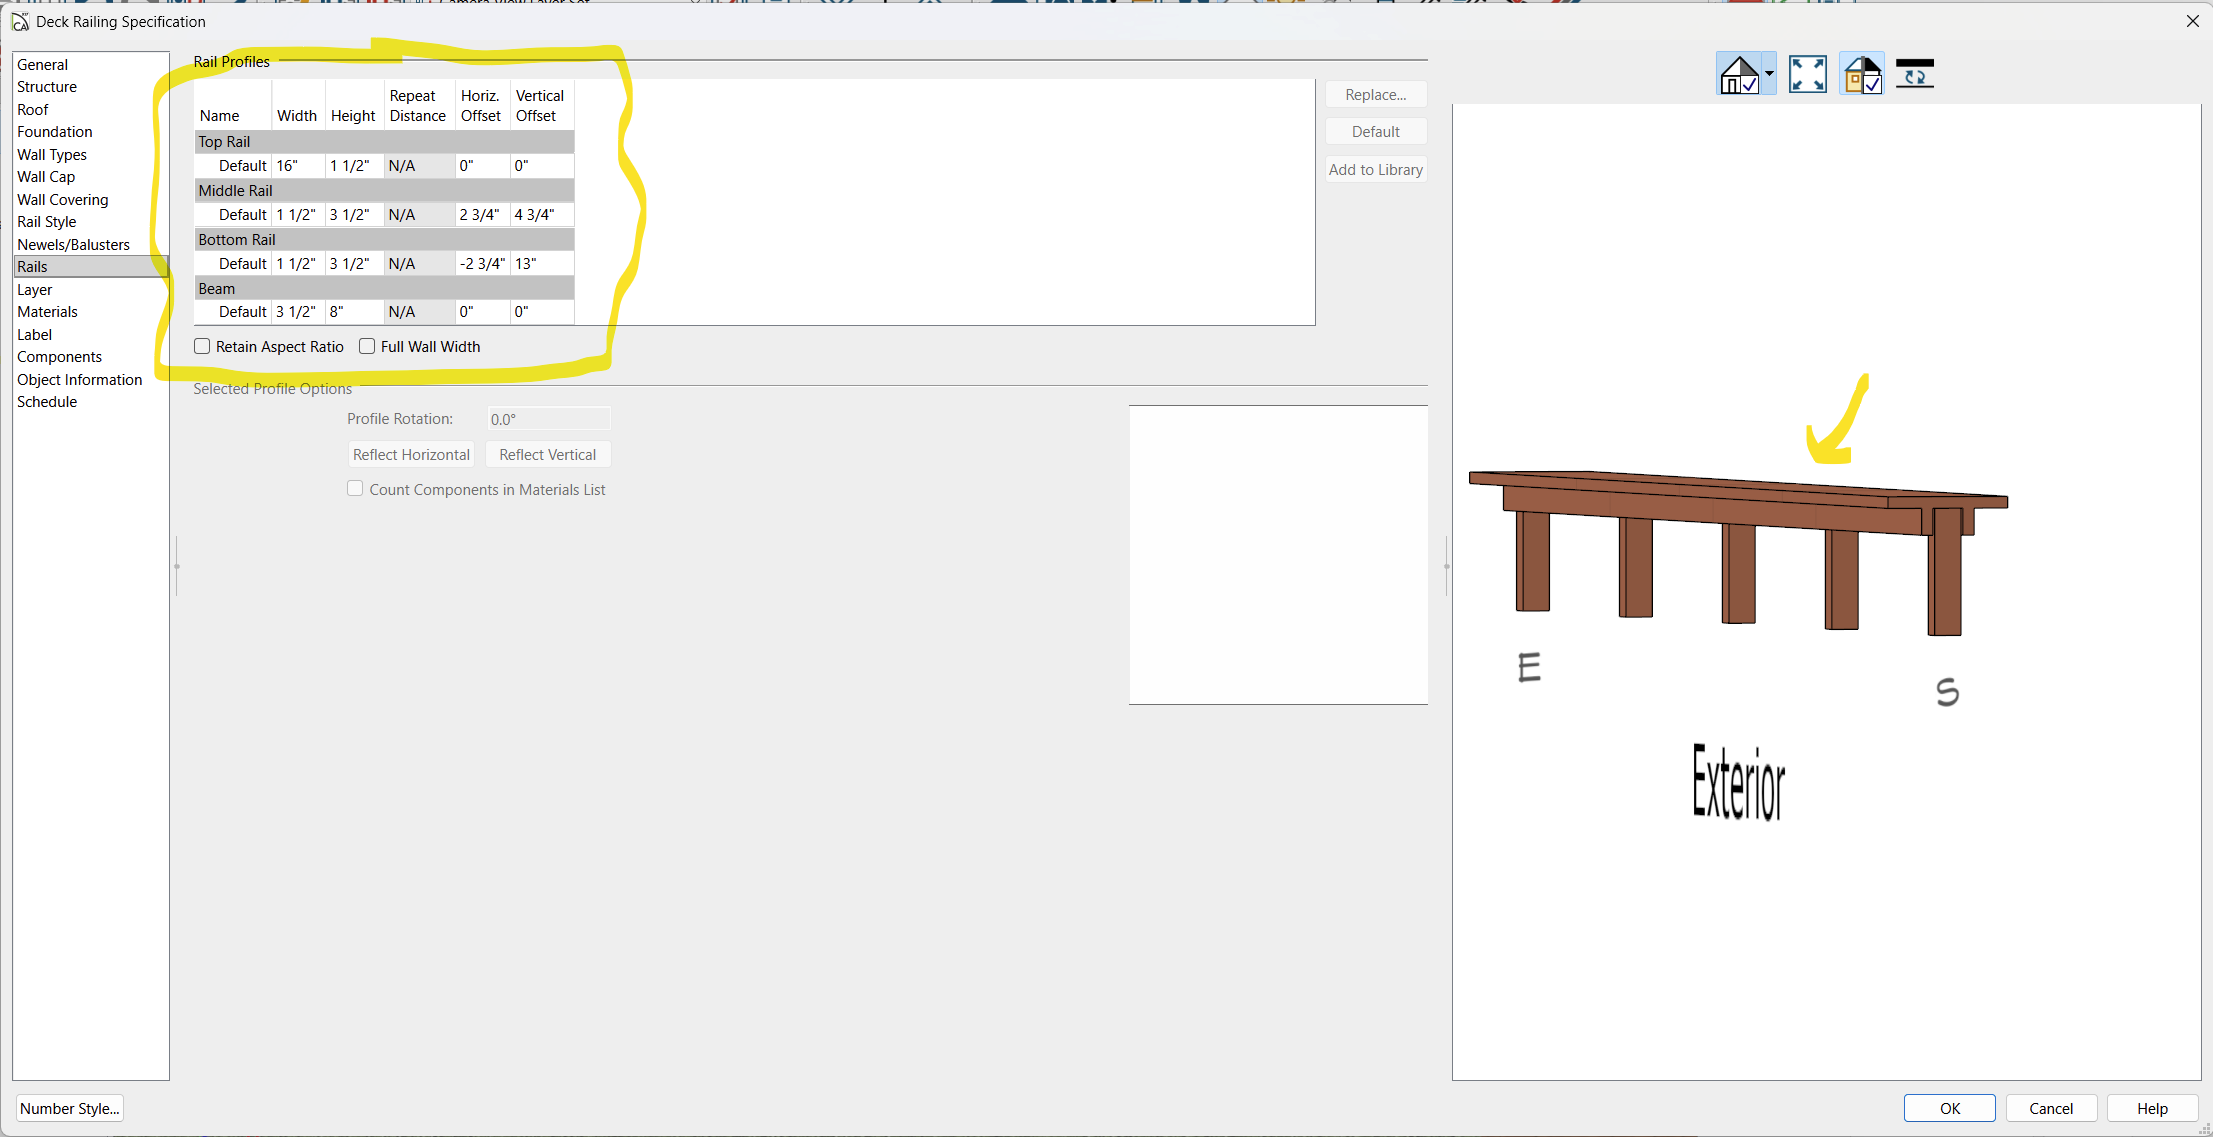Close the Deck Railing Specification dialog

tap(2192, 21)
